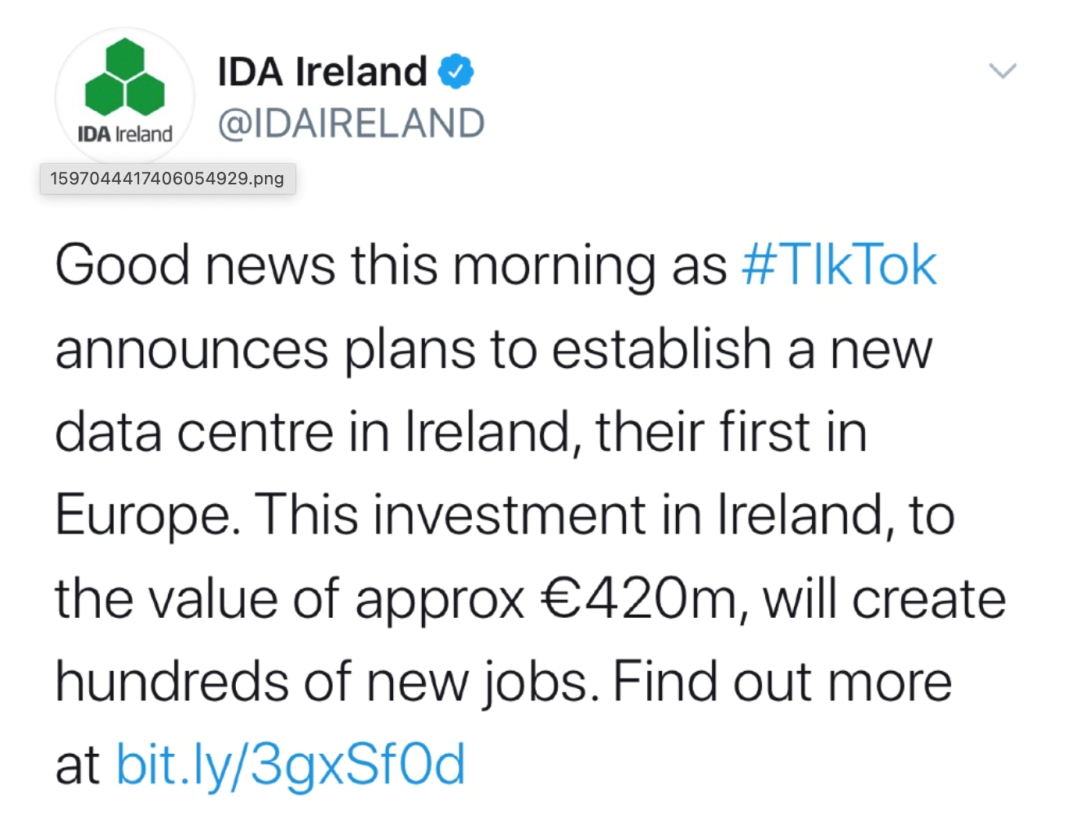The width and height of the screenshot is (1080, 825).
Task: Click the IDA Ireland profile avatar
Action: (x=125, y=96)
